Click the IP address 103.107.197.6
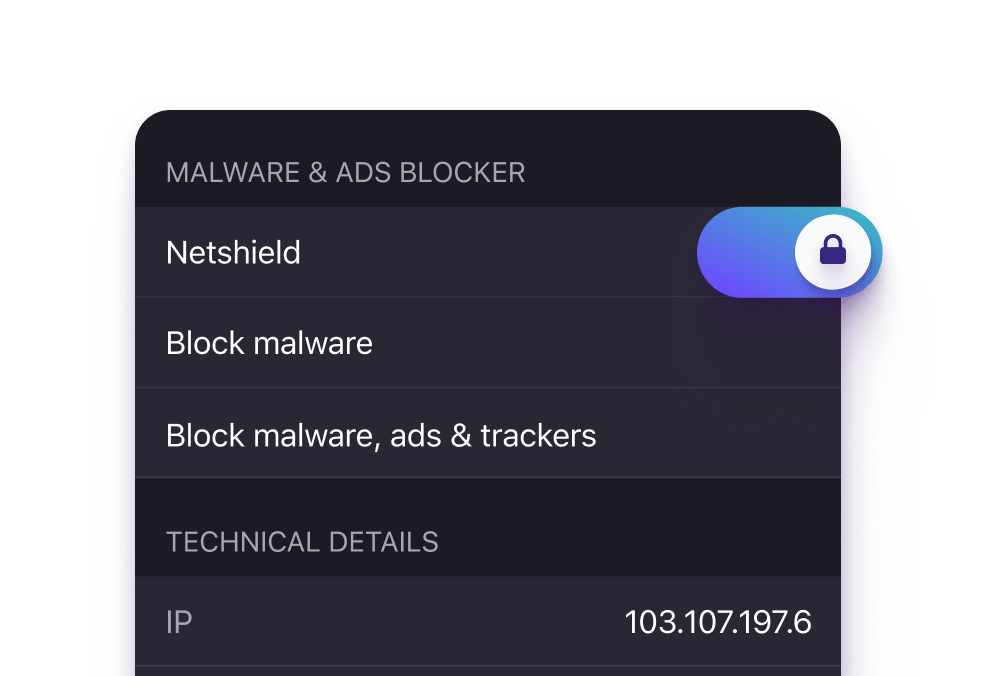This screenshot has height=676, width=989. [717, 622]
